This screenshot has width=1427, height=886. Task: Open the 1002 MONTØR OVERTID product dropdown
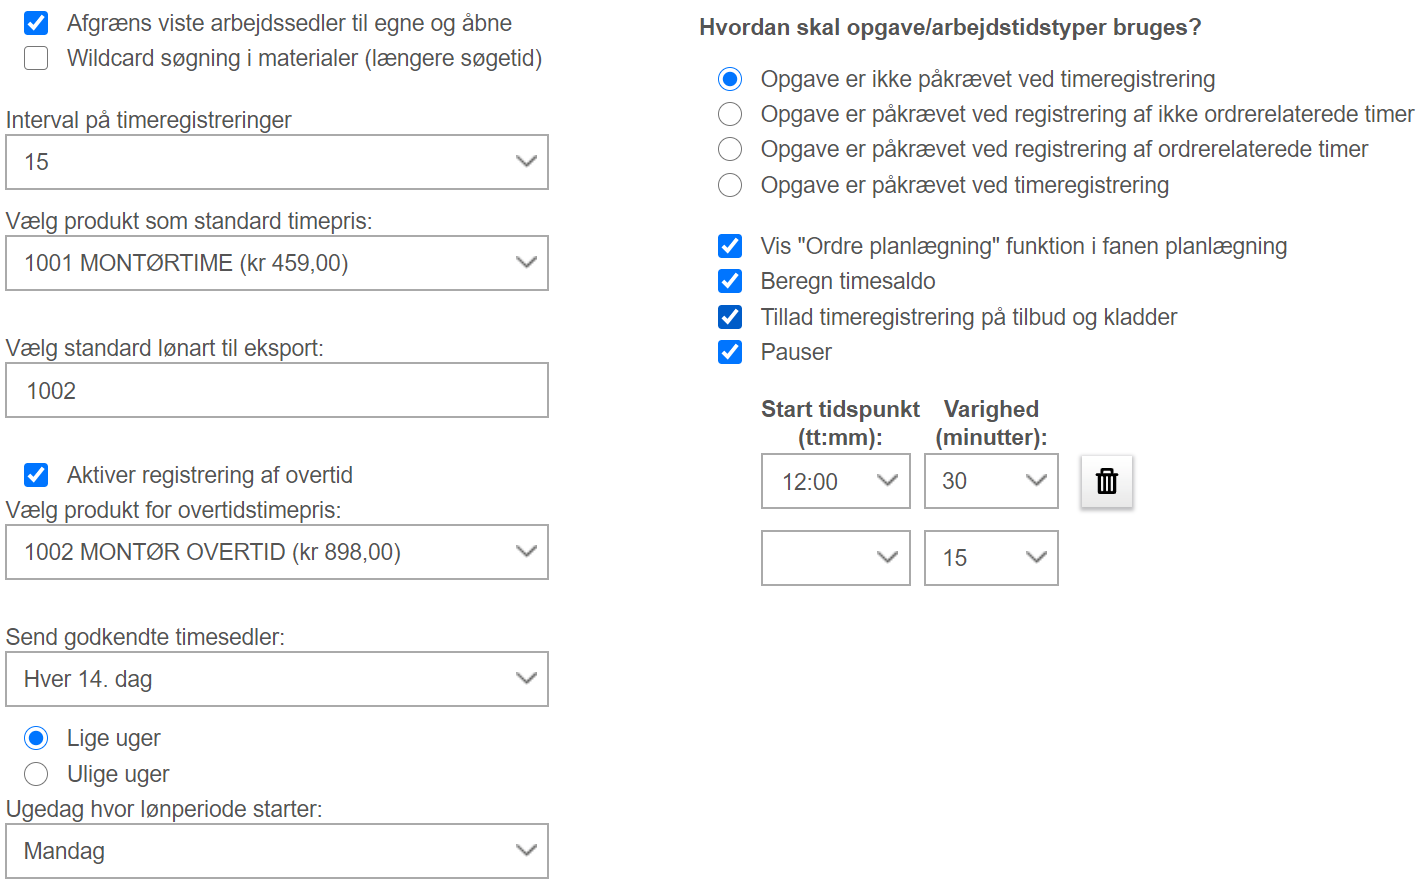click(277, 552)
